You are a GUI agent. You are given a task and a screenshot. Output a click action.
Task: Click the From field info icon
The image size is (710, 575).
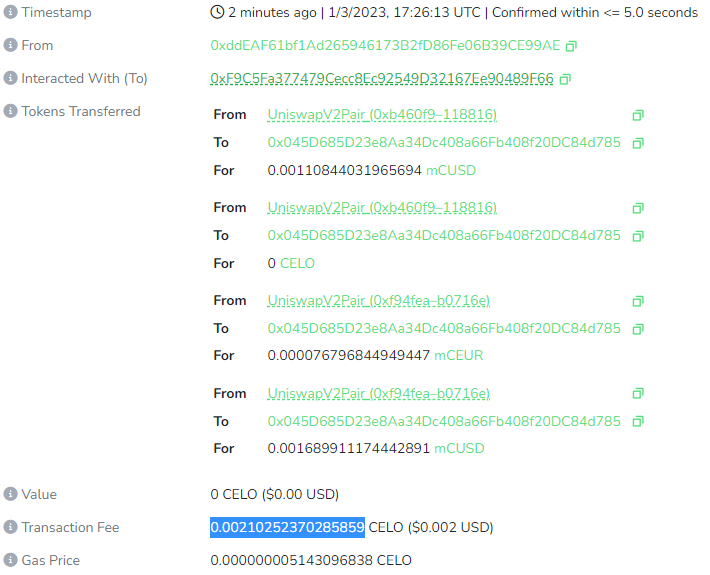point(10,45)
